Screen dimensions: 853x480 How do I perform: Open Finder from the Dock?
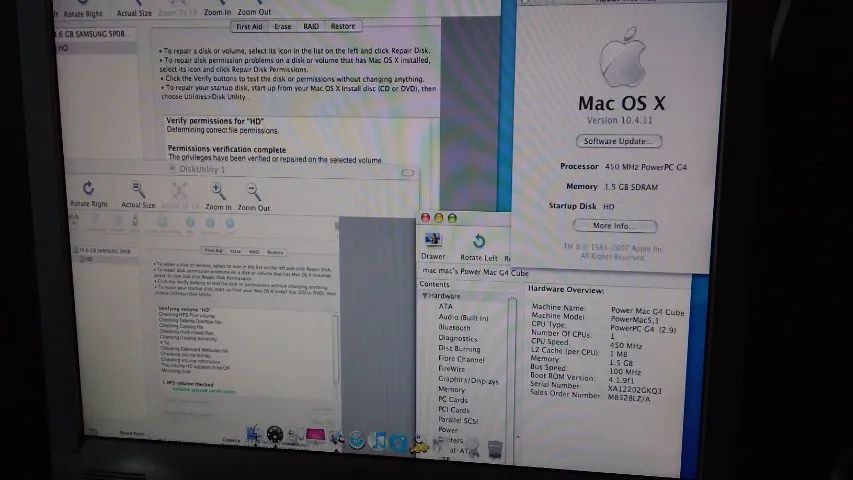(x=254, y=435)
